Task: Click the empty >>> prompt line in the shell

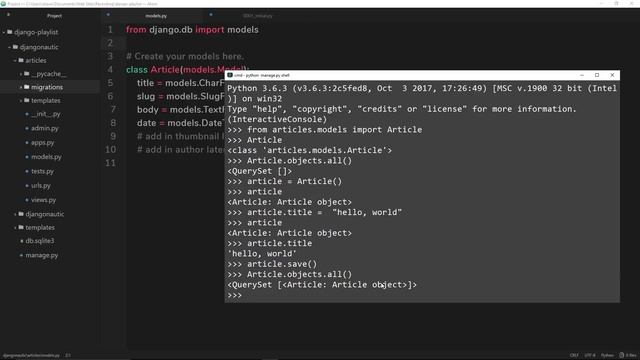Action: tap(234, 295)
